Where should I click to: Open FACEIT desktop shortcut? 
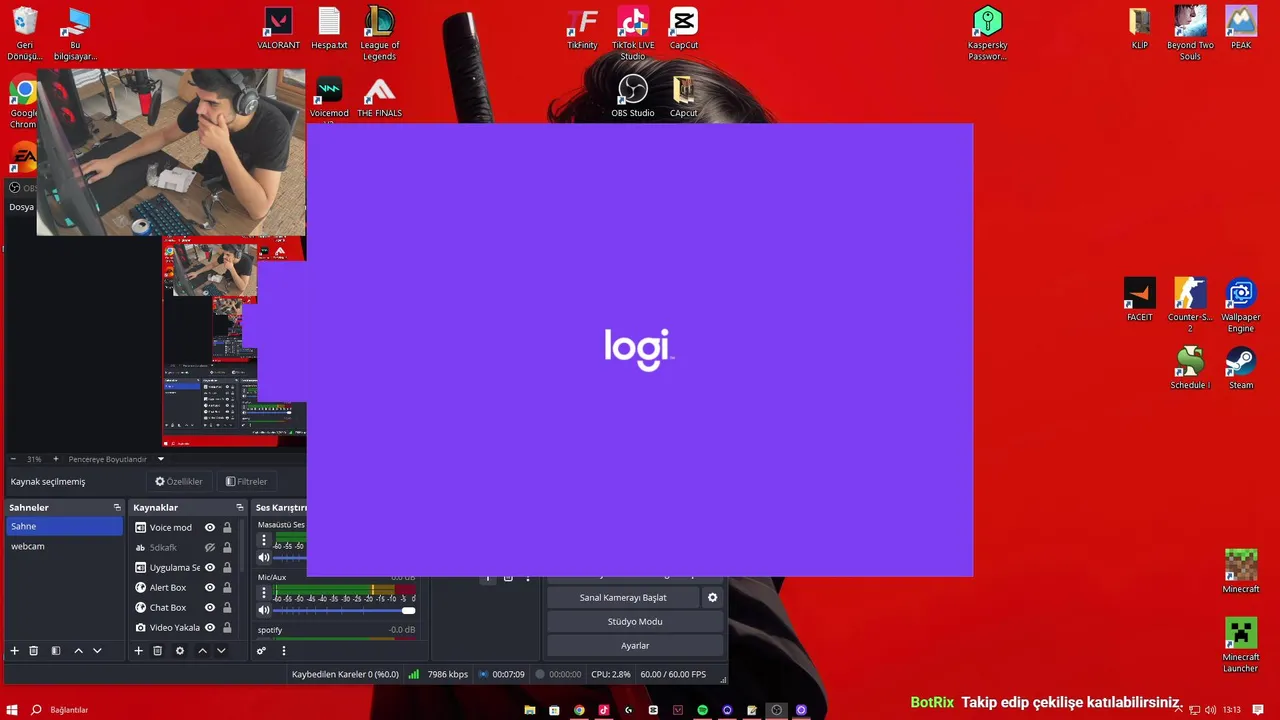coord(1140,300)
